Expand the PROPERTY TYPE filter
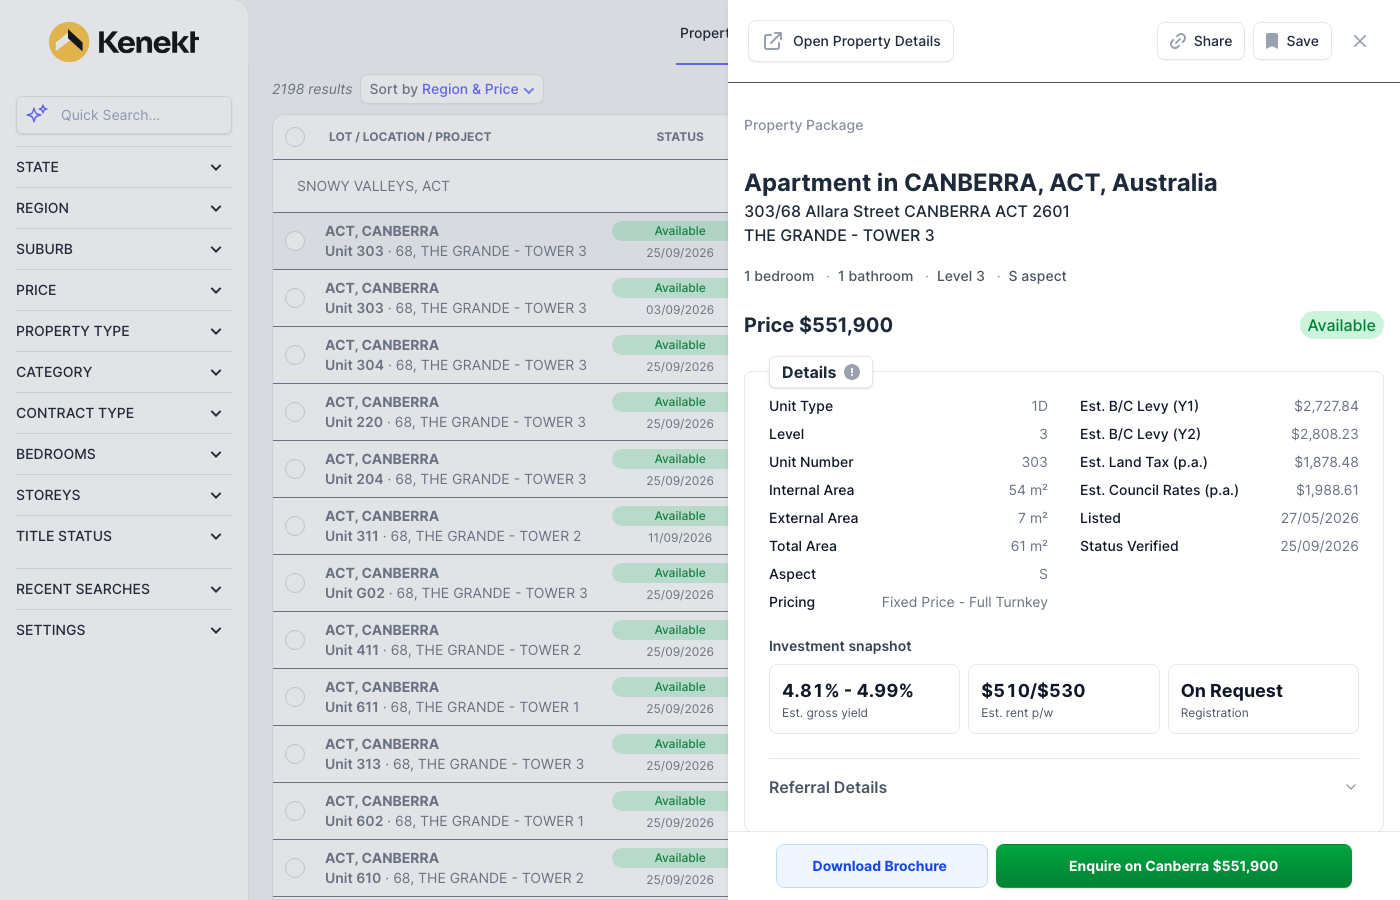The image size is (1400, 900). click(x=124, y=331)
